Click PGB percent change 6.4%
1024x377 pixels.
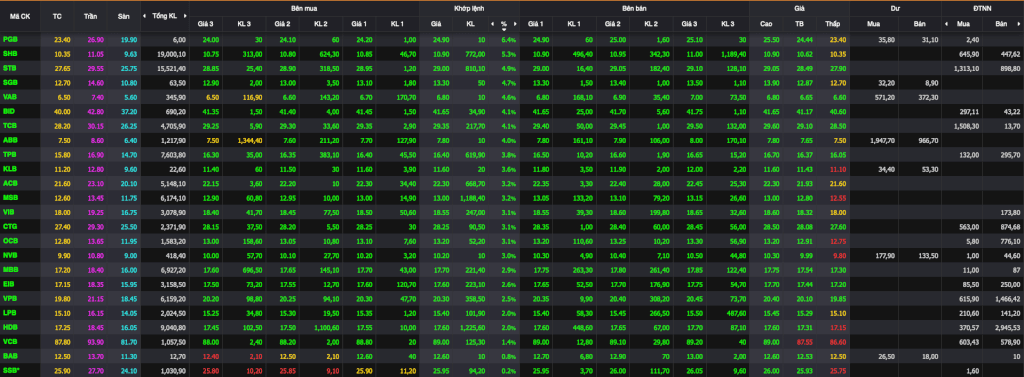point(509,40)
